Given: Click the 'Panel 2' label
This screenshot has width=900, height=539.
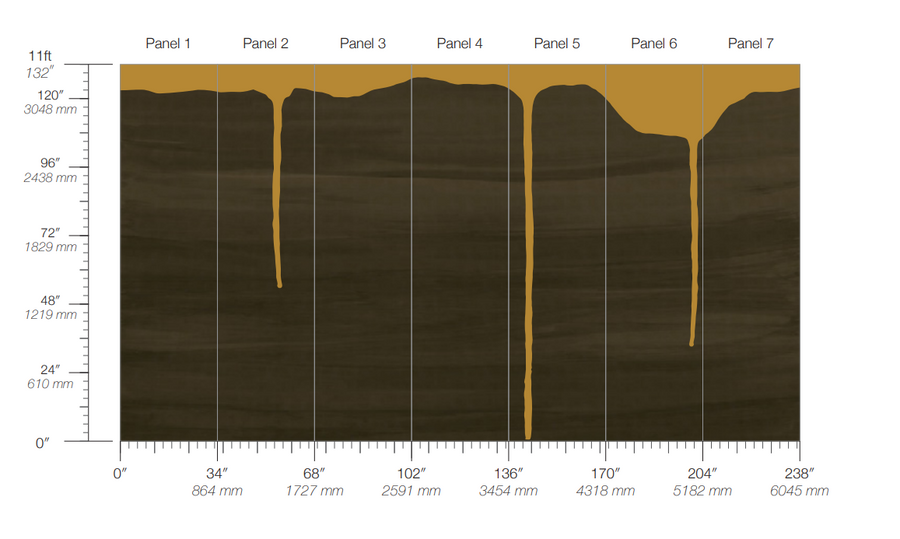Looking at the screenshot, I should [265, 44].
